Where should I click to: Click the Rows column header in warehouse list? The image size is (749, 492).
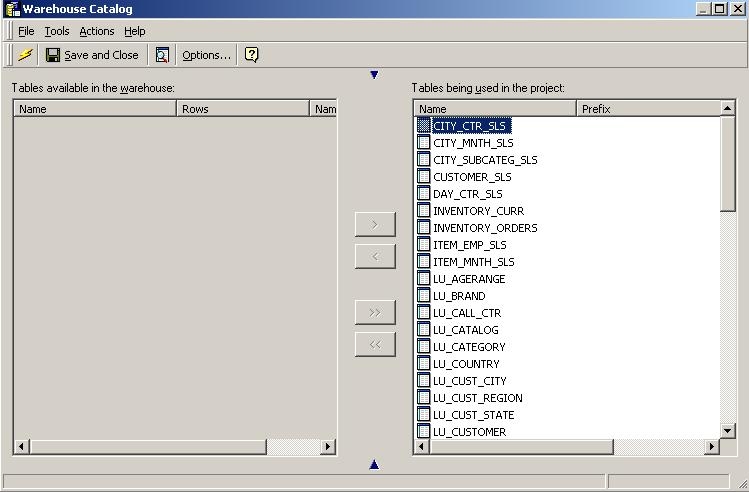pos(244,109)
